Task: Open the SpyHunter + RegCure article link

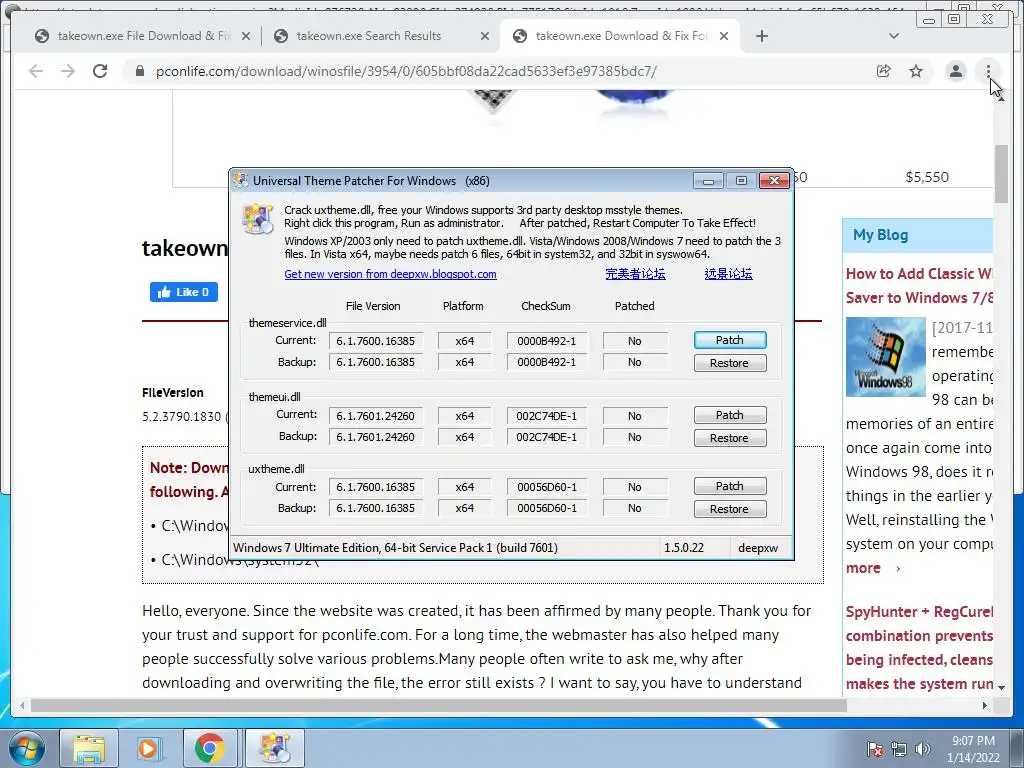Action: point(920,648)
